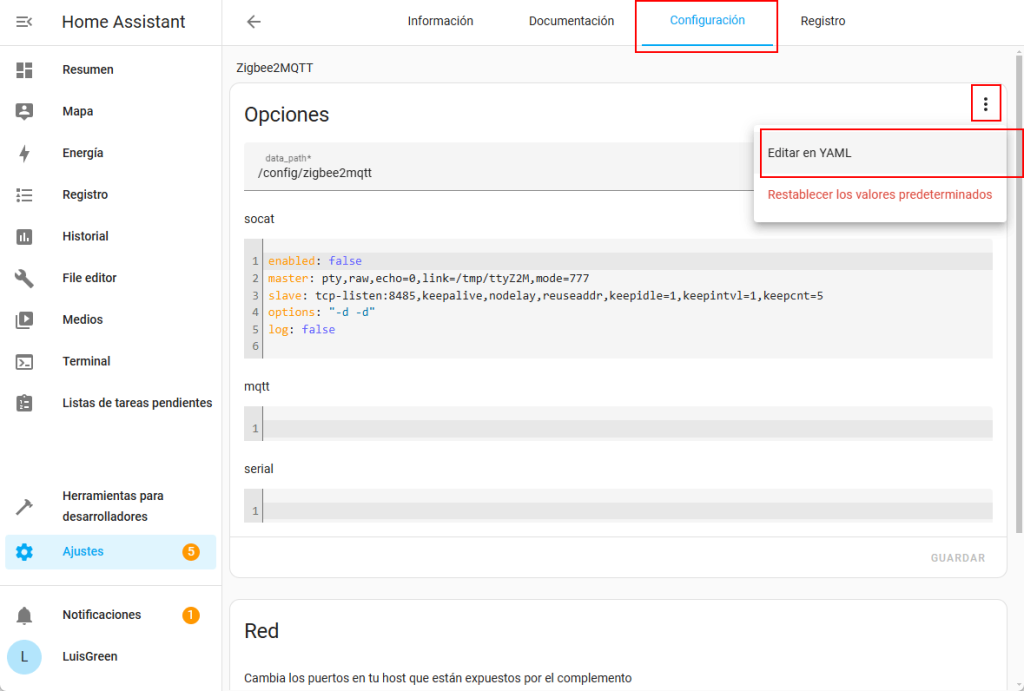The width and height of the screenshot is (1024, 691).
Task: Collapse the sidebar with the hamburger icon
Action: click(x=24, y=22)
